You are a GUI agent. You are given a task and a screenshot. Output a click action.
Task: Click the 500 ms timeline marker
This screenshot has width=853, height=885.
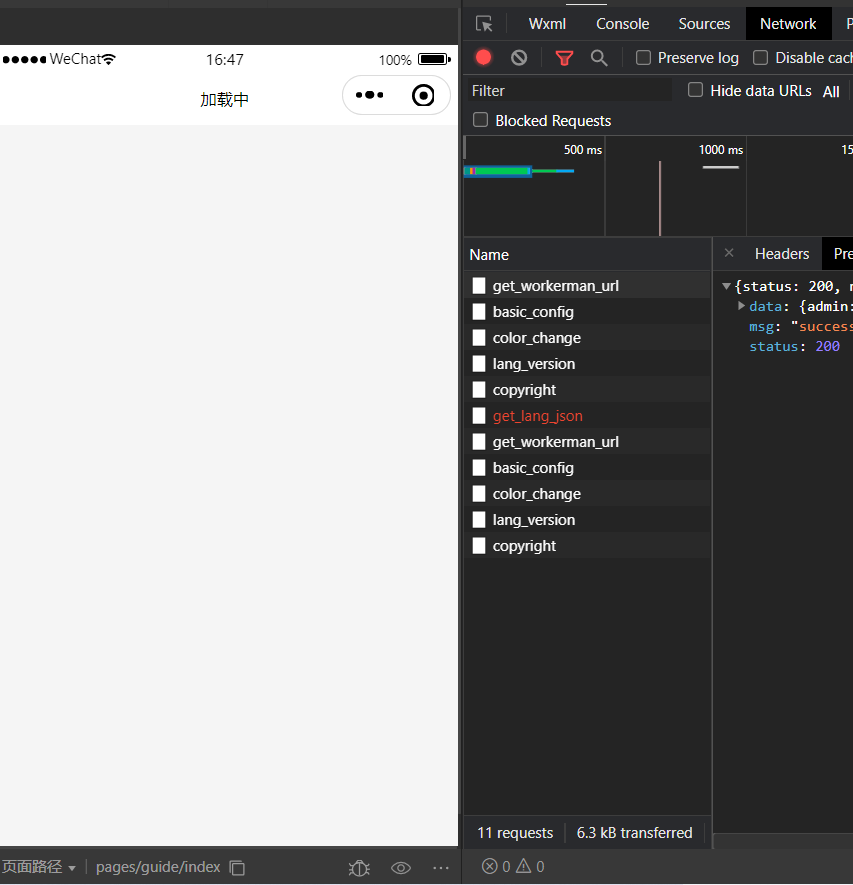583,150
